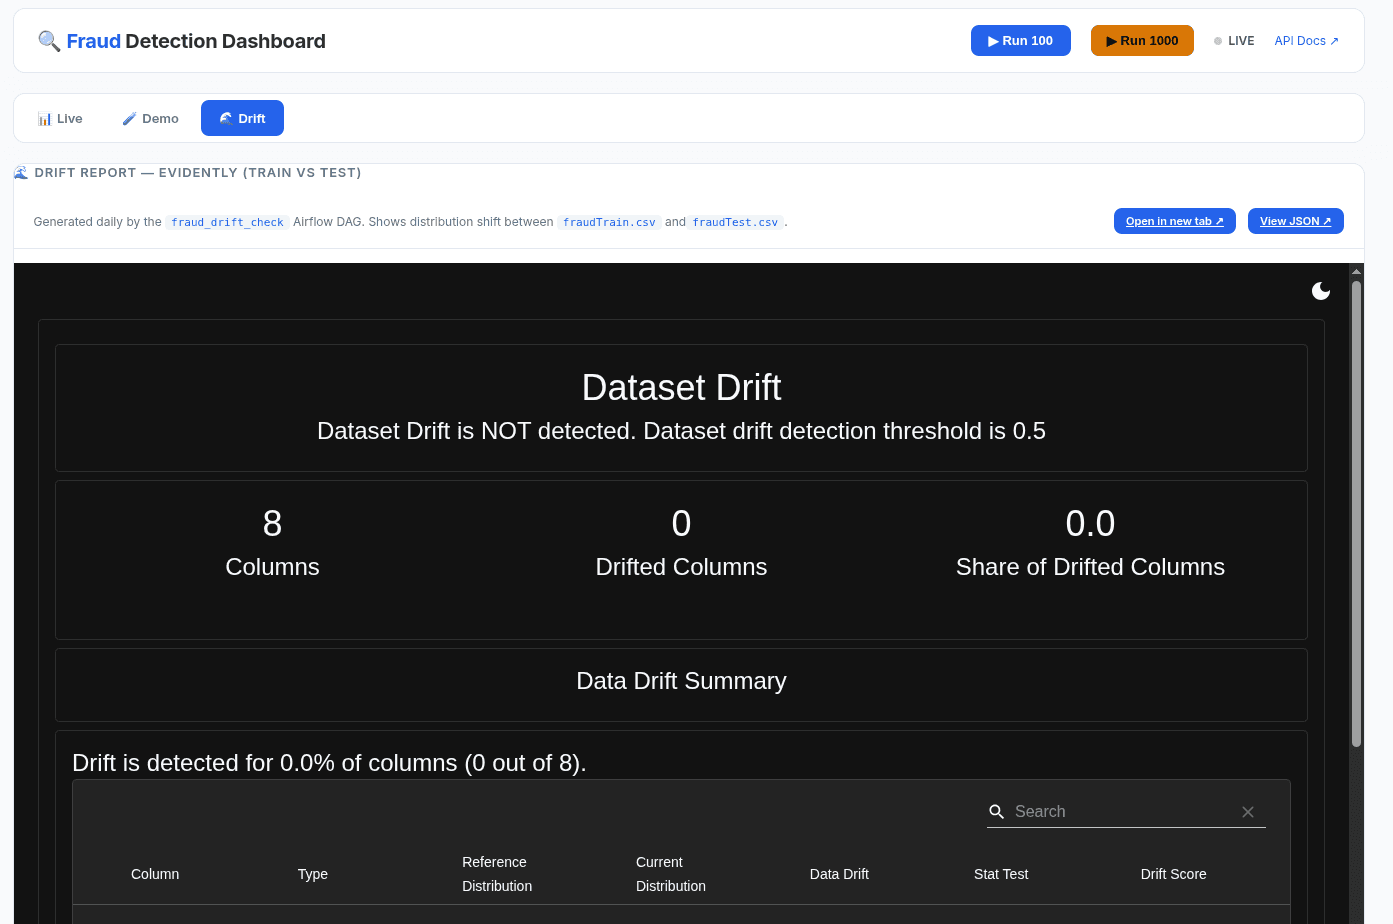Click the play icon on Run 100
The image size is (1393, 924).
(x=994, y=41)
